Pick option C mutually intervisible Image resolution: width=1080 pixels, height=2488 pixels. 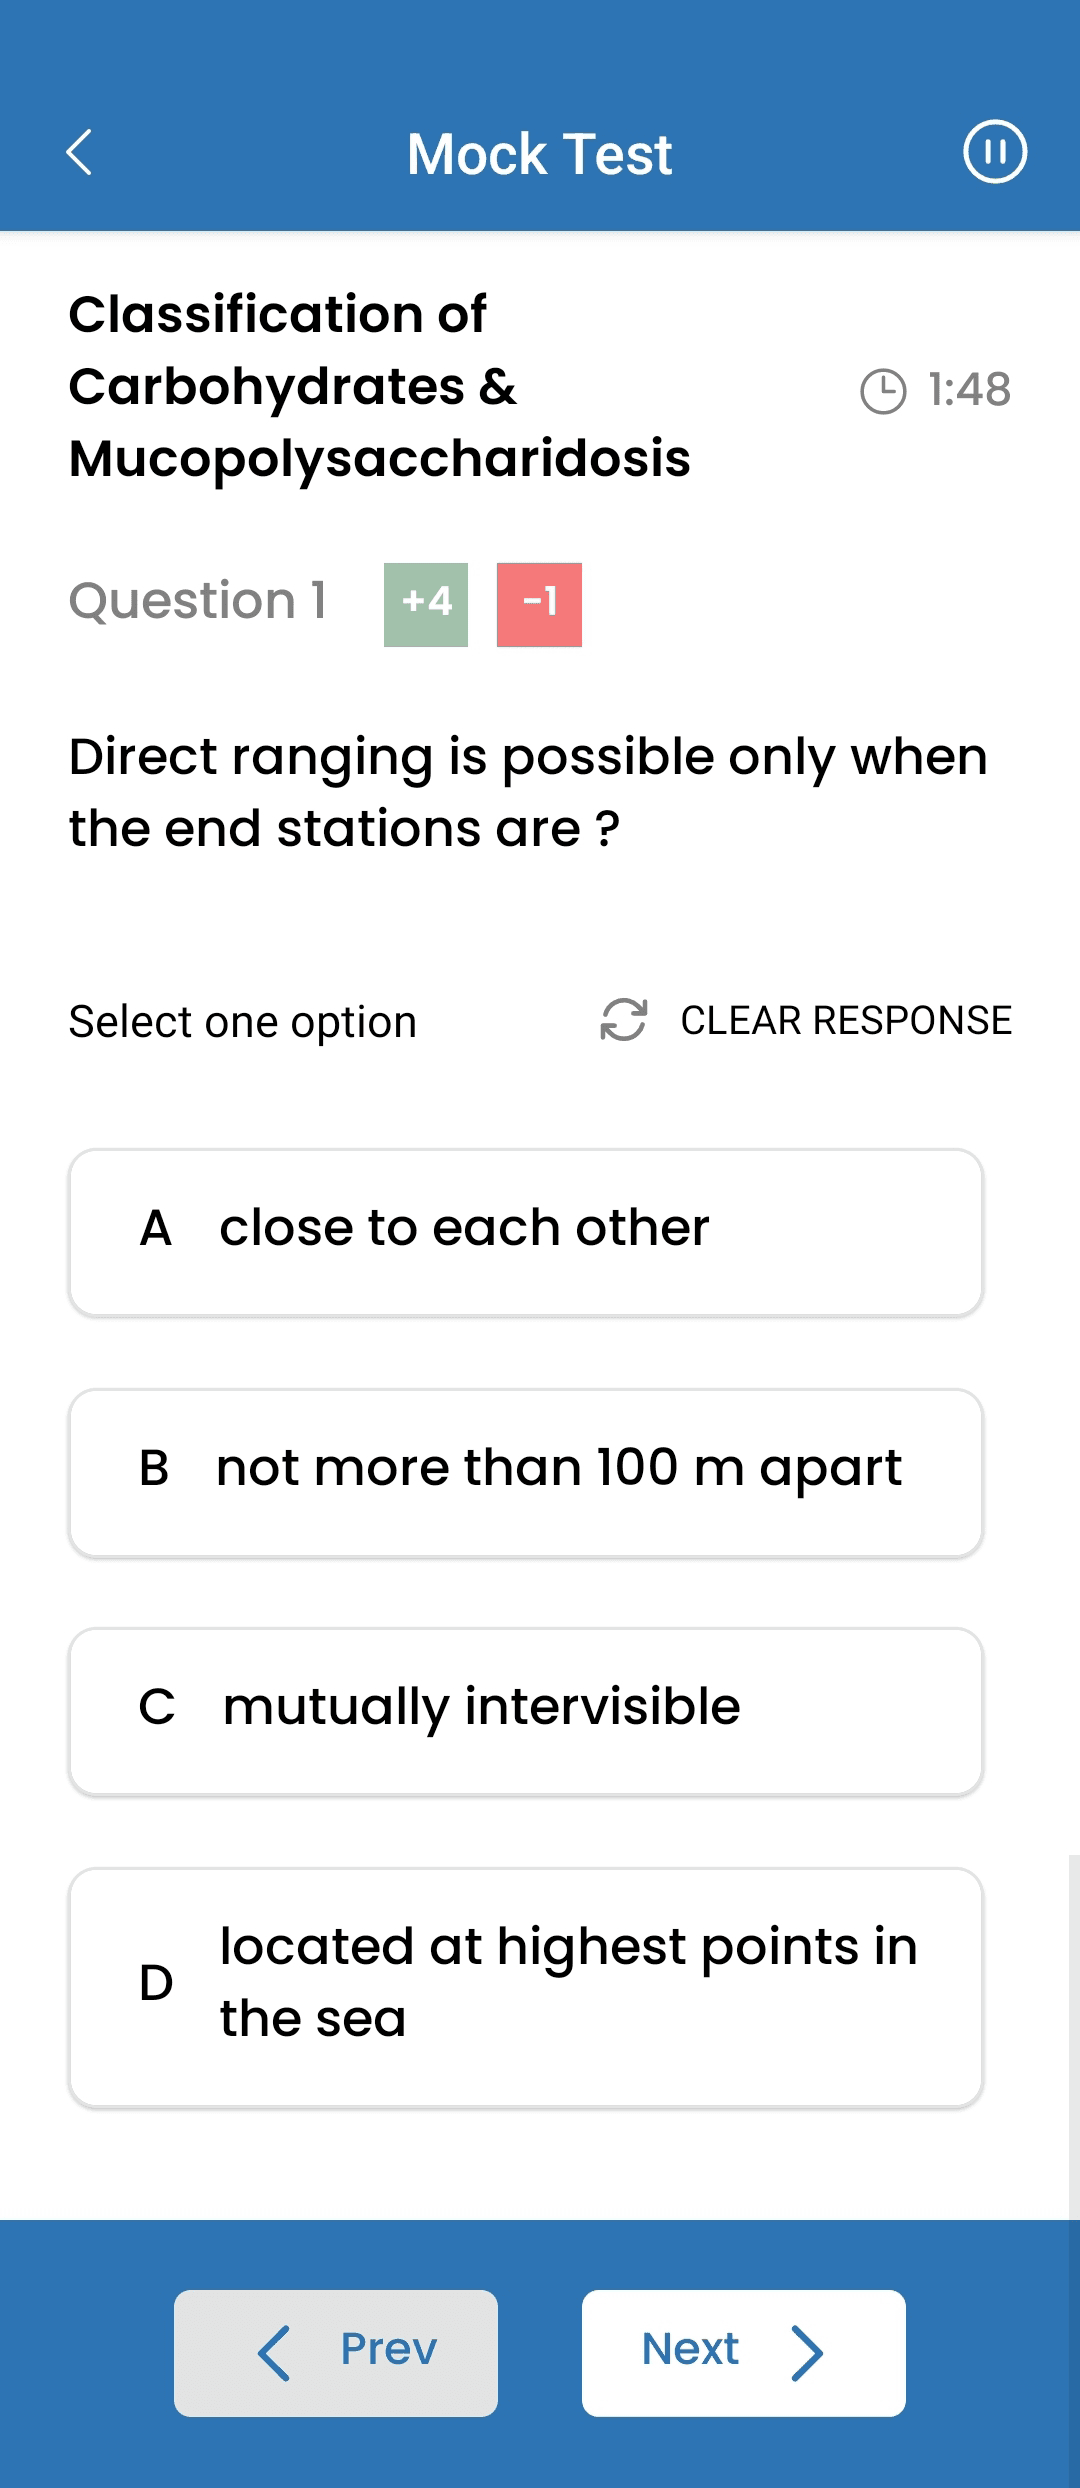tap(526, 1711)
